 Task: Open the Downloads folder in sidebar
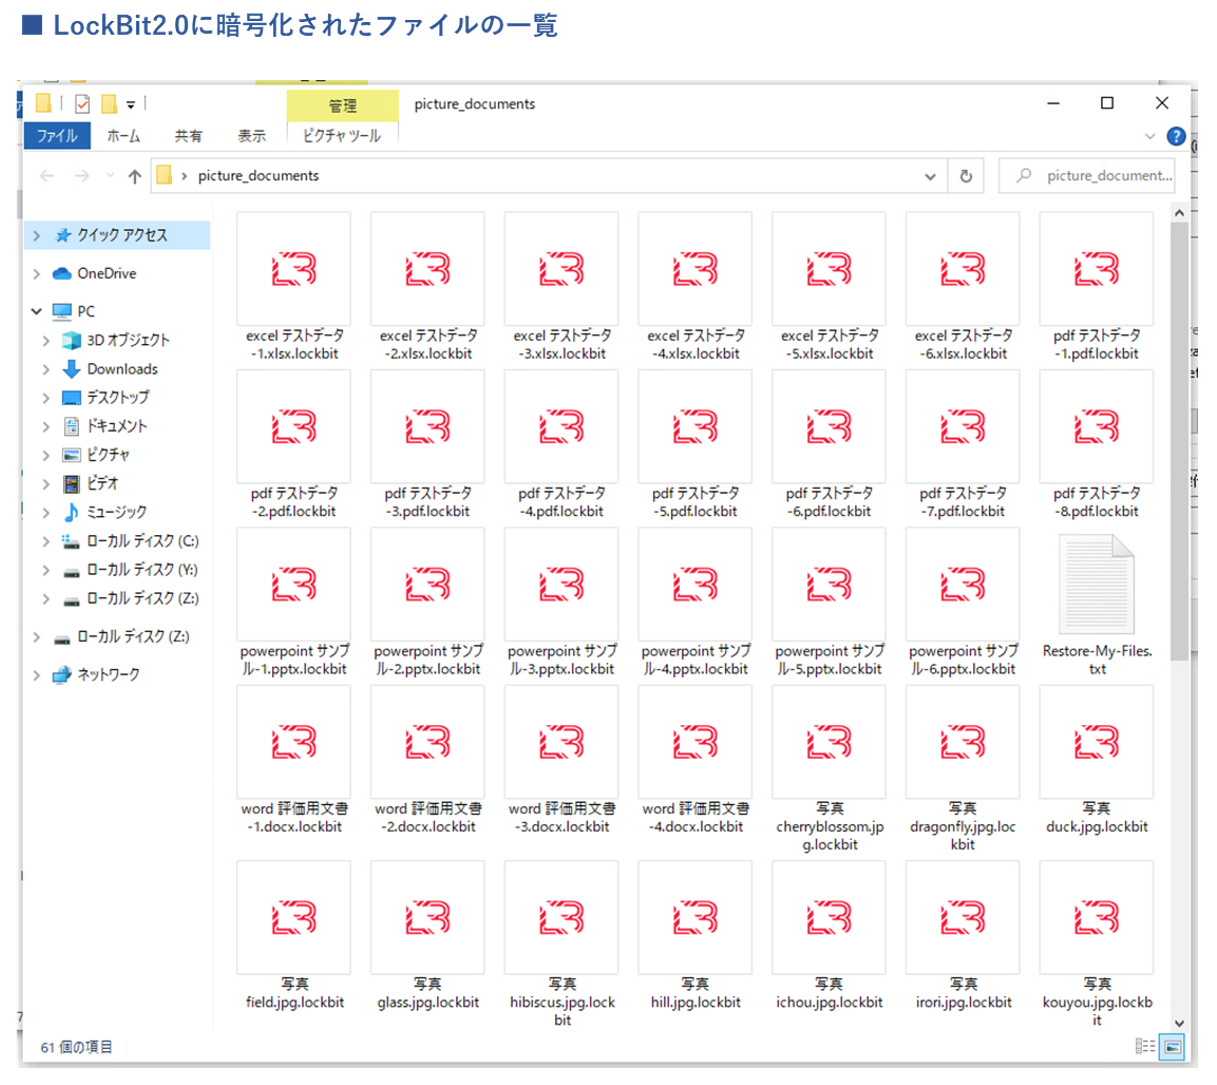click(x=122, y=369)
